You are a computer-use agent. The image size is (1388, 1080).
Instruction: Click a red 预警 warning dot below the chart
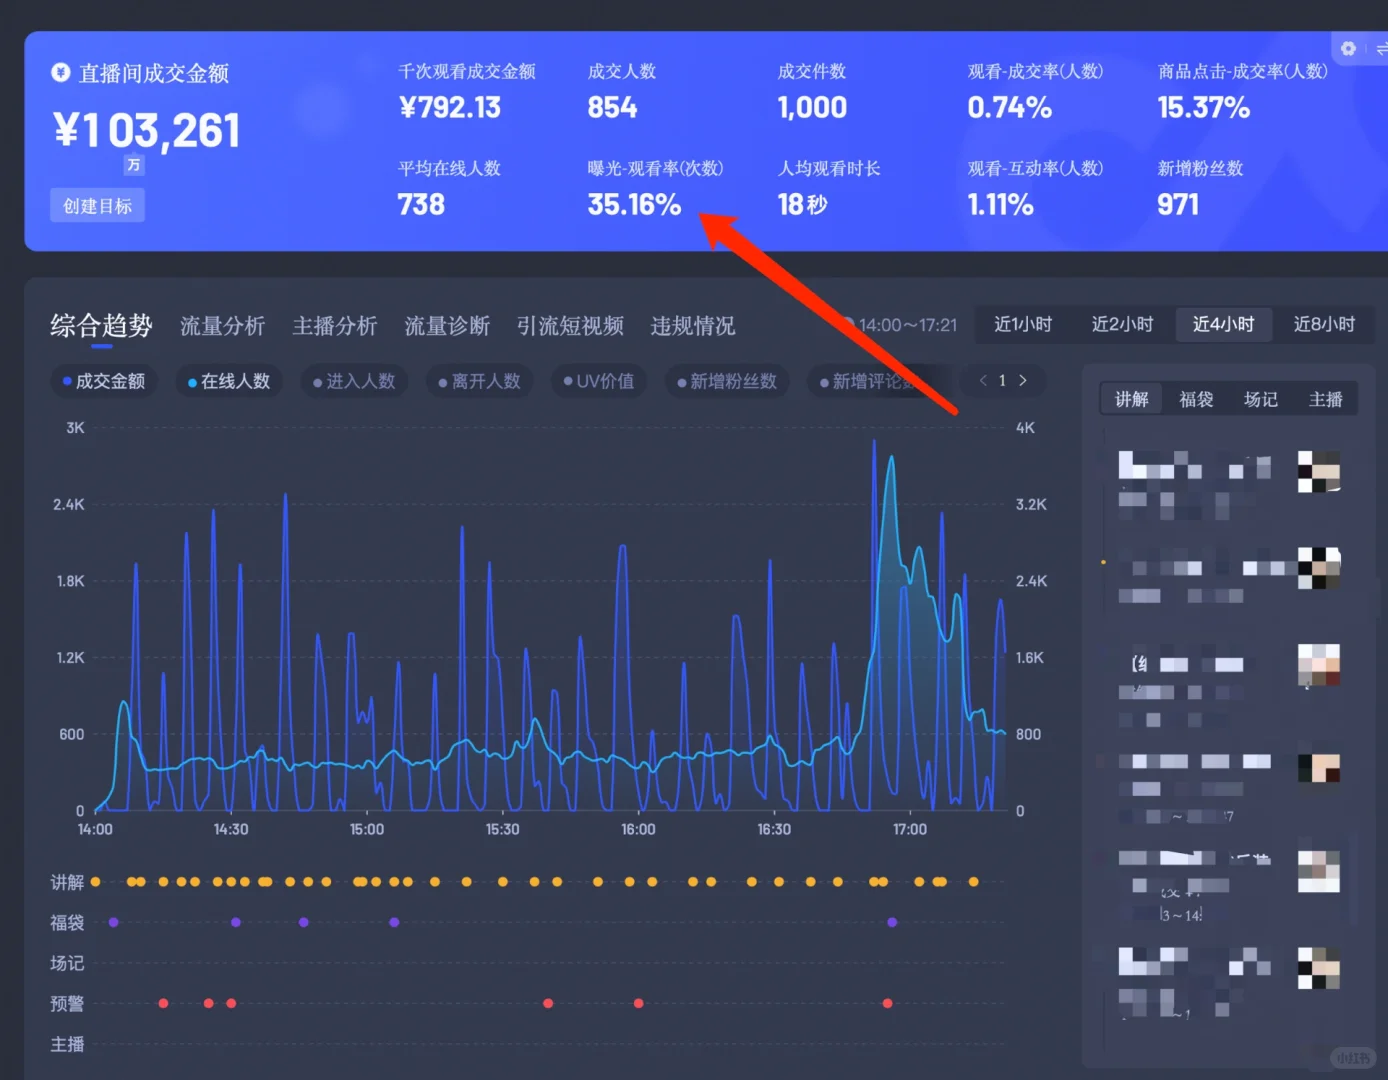pos(164,1003)
